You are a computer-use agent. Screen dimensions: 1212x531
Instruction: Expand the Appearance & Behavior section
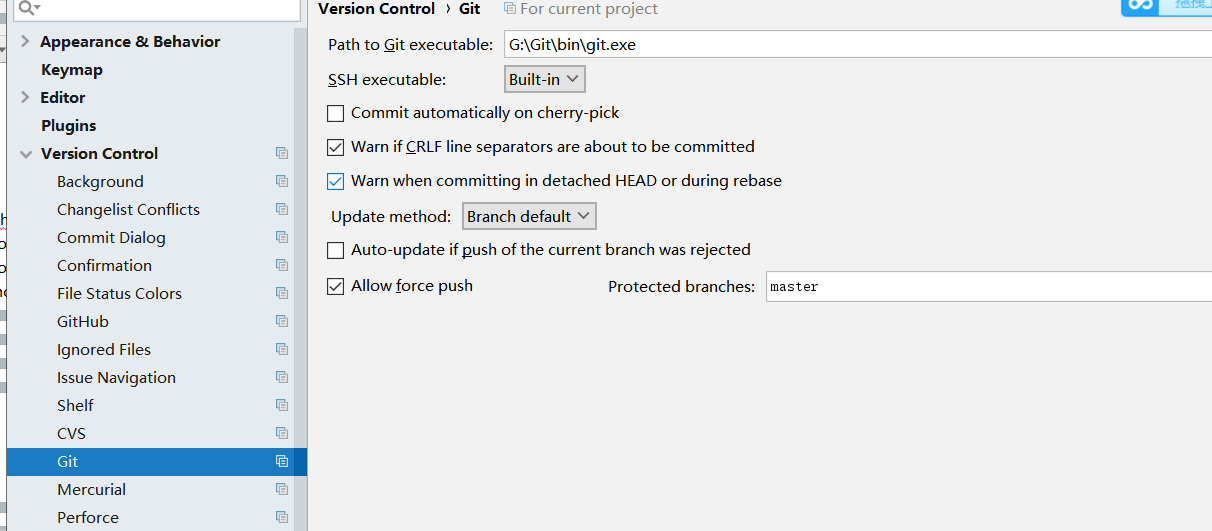25,41
